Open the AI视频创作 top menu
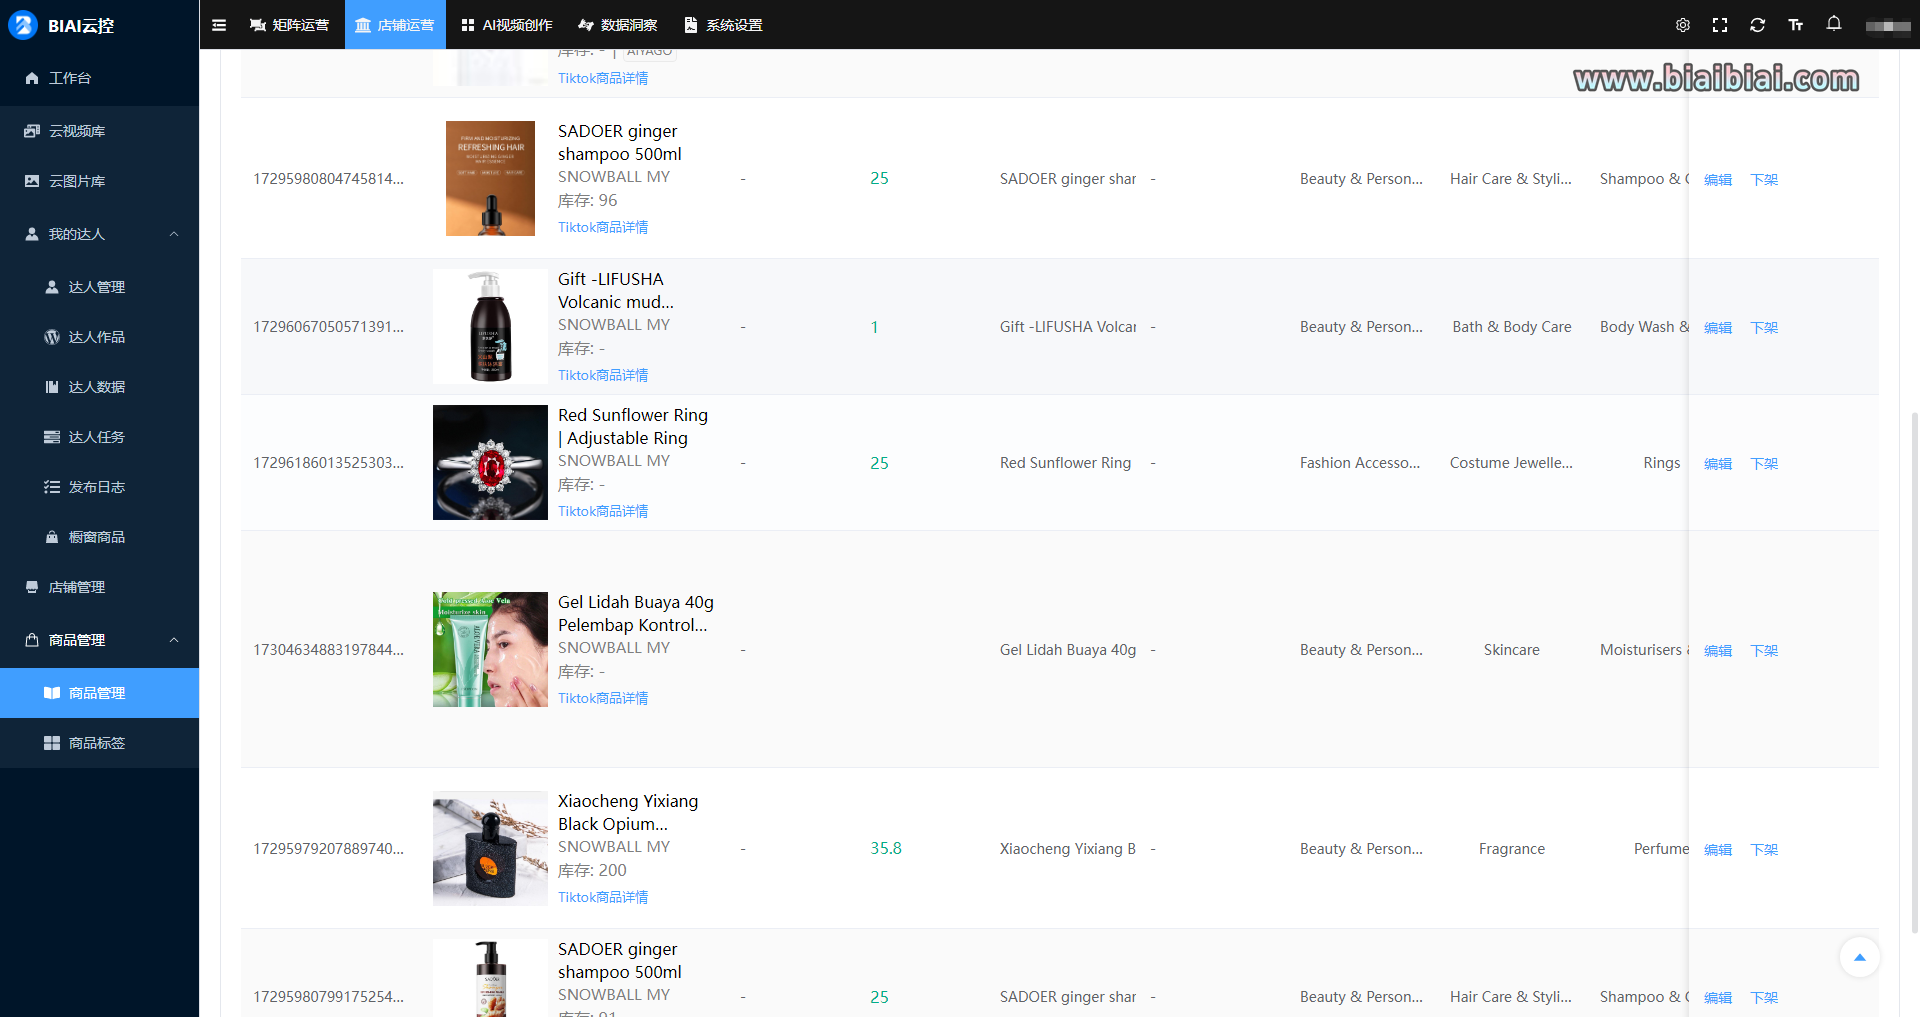This screenshot has width=1920, height=1017. click(x=507, y=25)
